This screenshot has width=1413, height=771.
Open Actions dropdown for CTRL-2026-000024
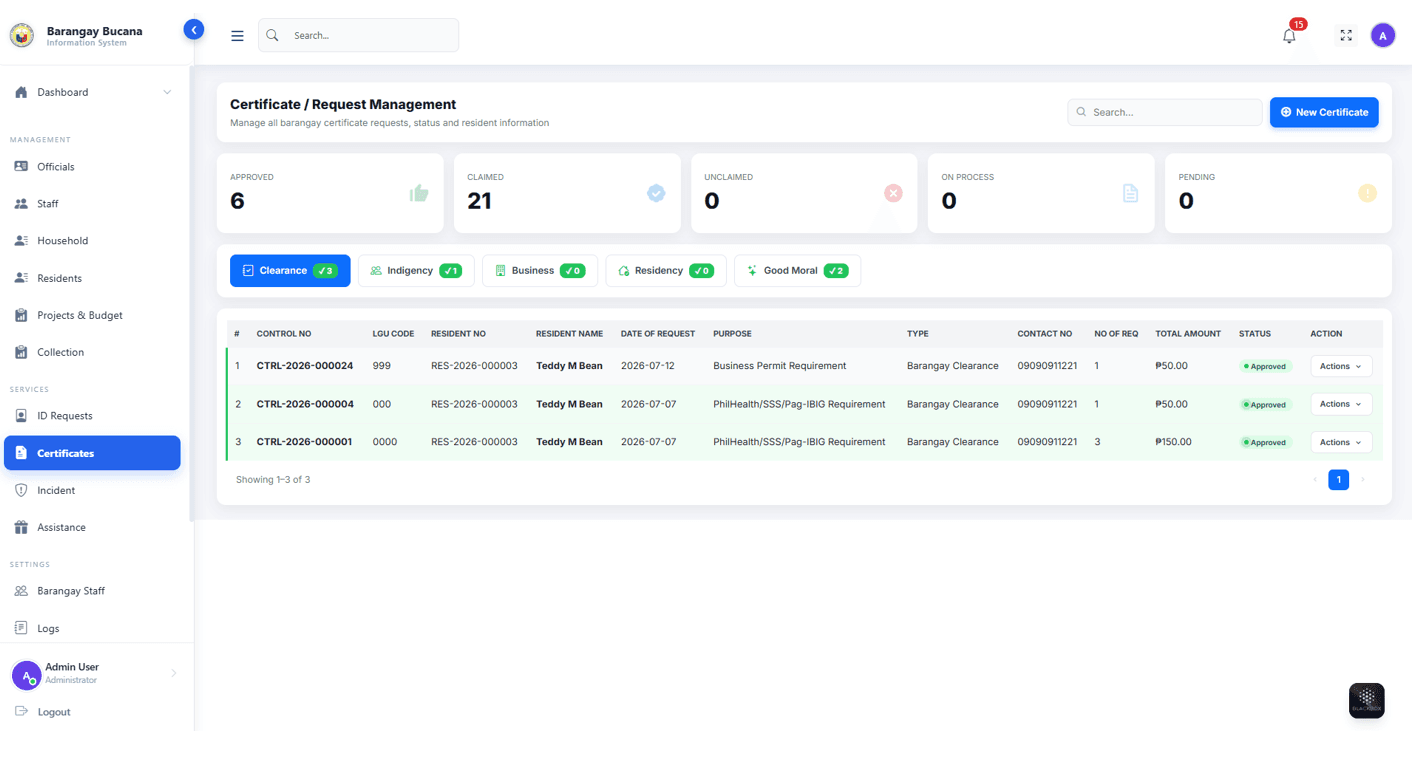(1341, 366)
